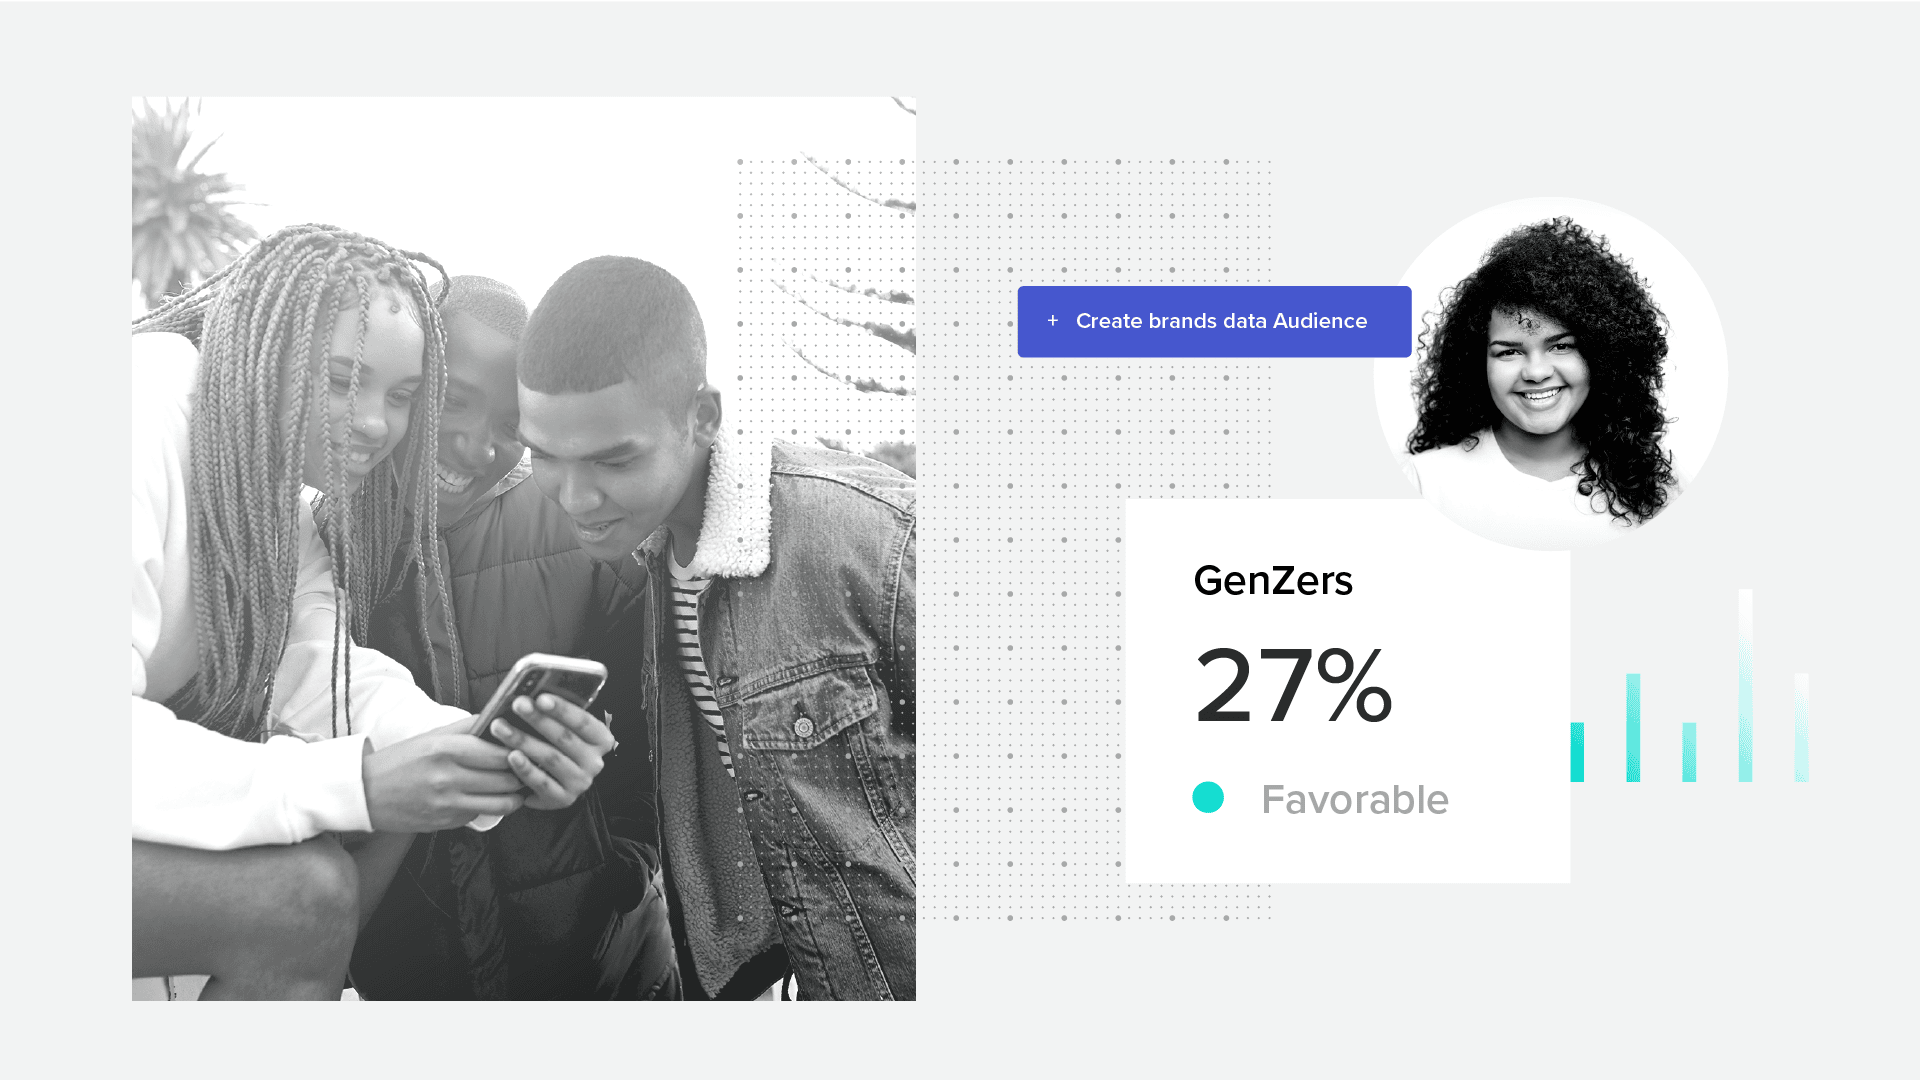The image size is (1920, 1080).
Task: Click the Create brands data Audience button
Action: pyautogui.click(x=1214, y=321)
